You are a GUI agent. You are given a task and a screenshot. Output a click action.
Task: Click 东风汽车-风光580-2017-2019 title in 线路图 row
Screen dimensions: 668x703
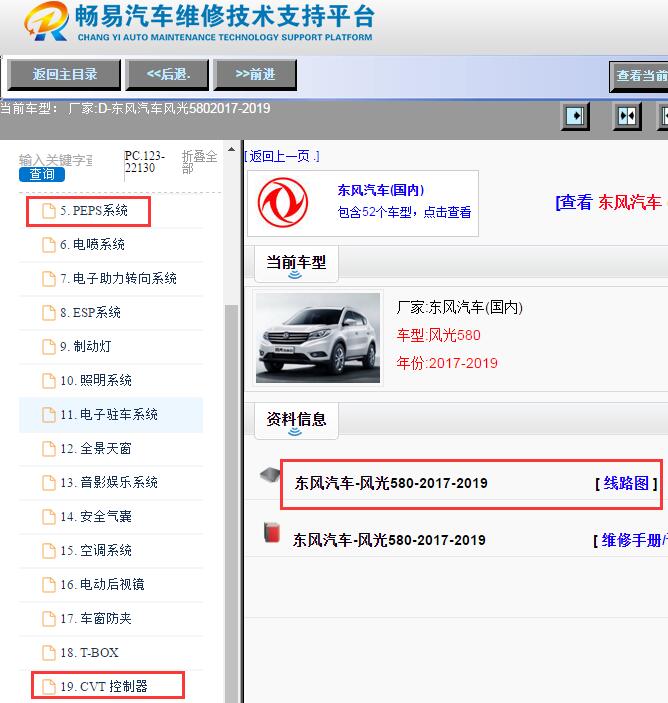pyautogui.click(x=391, y=483)
